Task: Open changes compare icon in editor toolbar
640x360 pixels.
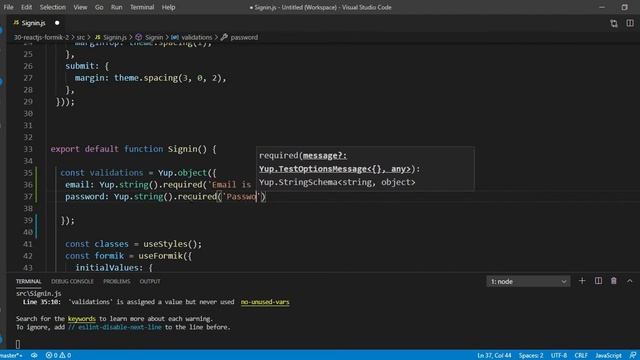Action: pos(614,23)
